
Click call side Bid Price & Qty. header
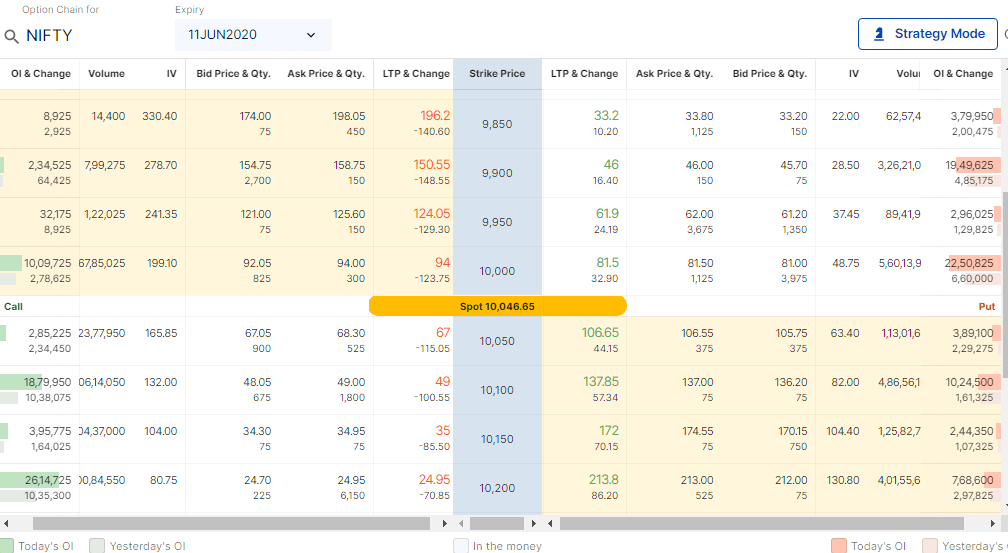(233, 73)
